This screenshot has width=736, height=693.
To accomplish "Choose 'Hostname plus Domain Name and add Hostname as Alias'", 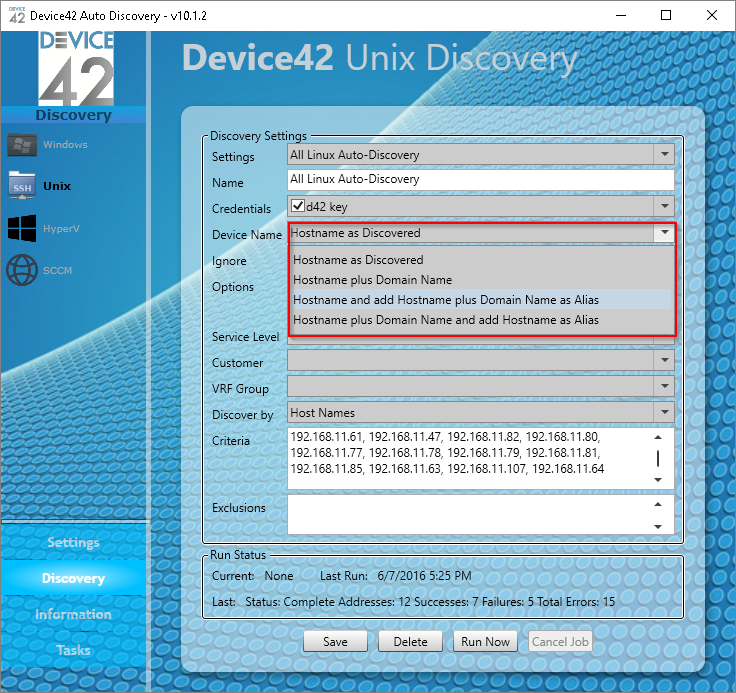I will pos(482,320).
